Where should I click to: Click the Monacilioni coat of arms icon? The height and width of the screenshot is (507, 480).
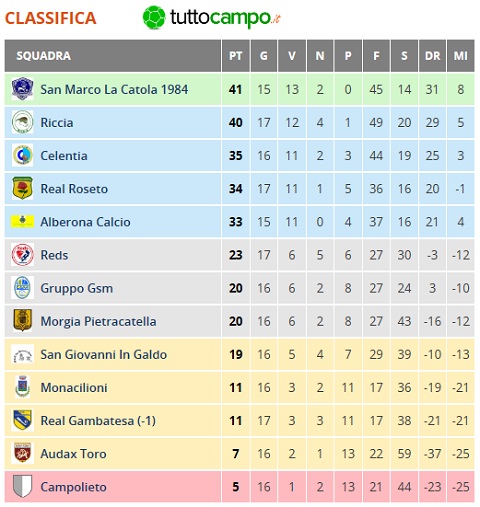click(x=22, y=387)
